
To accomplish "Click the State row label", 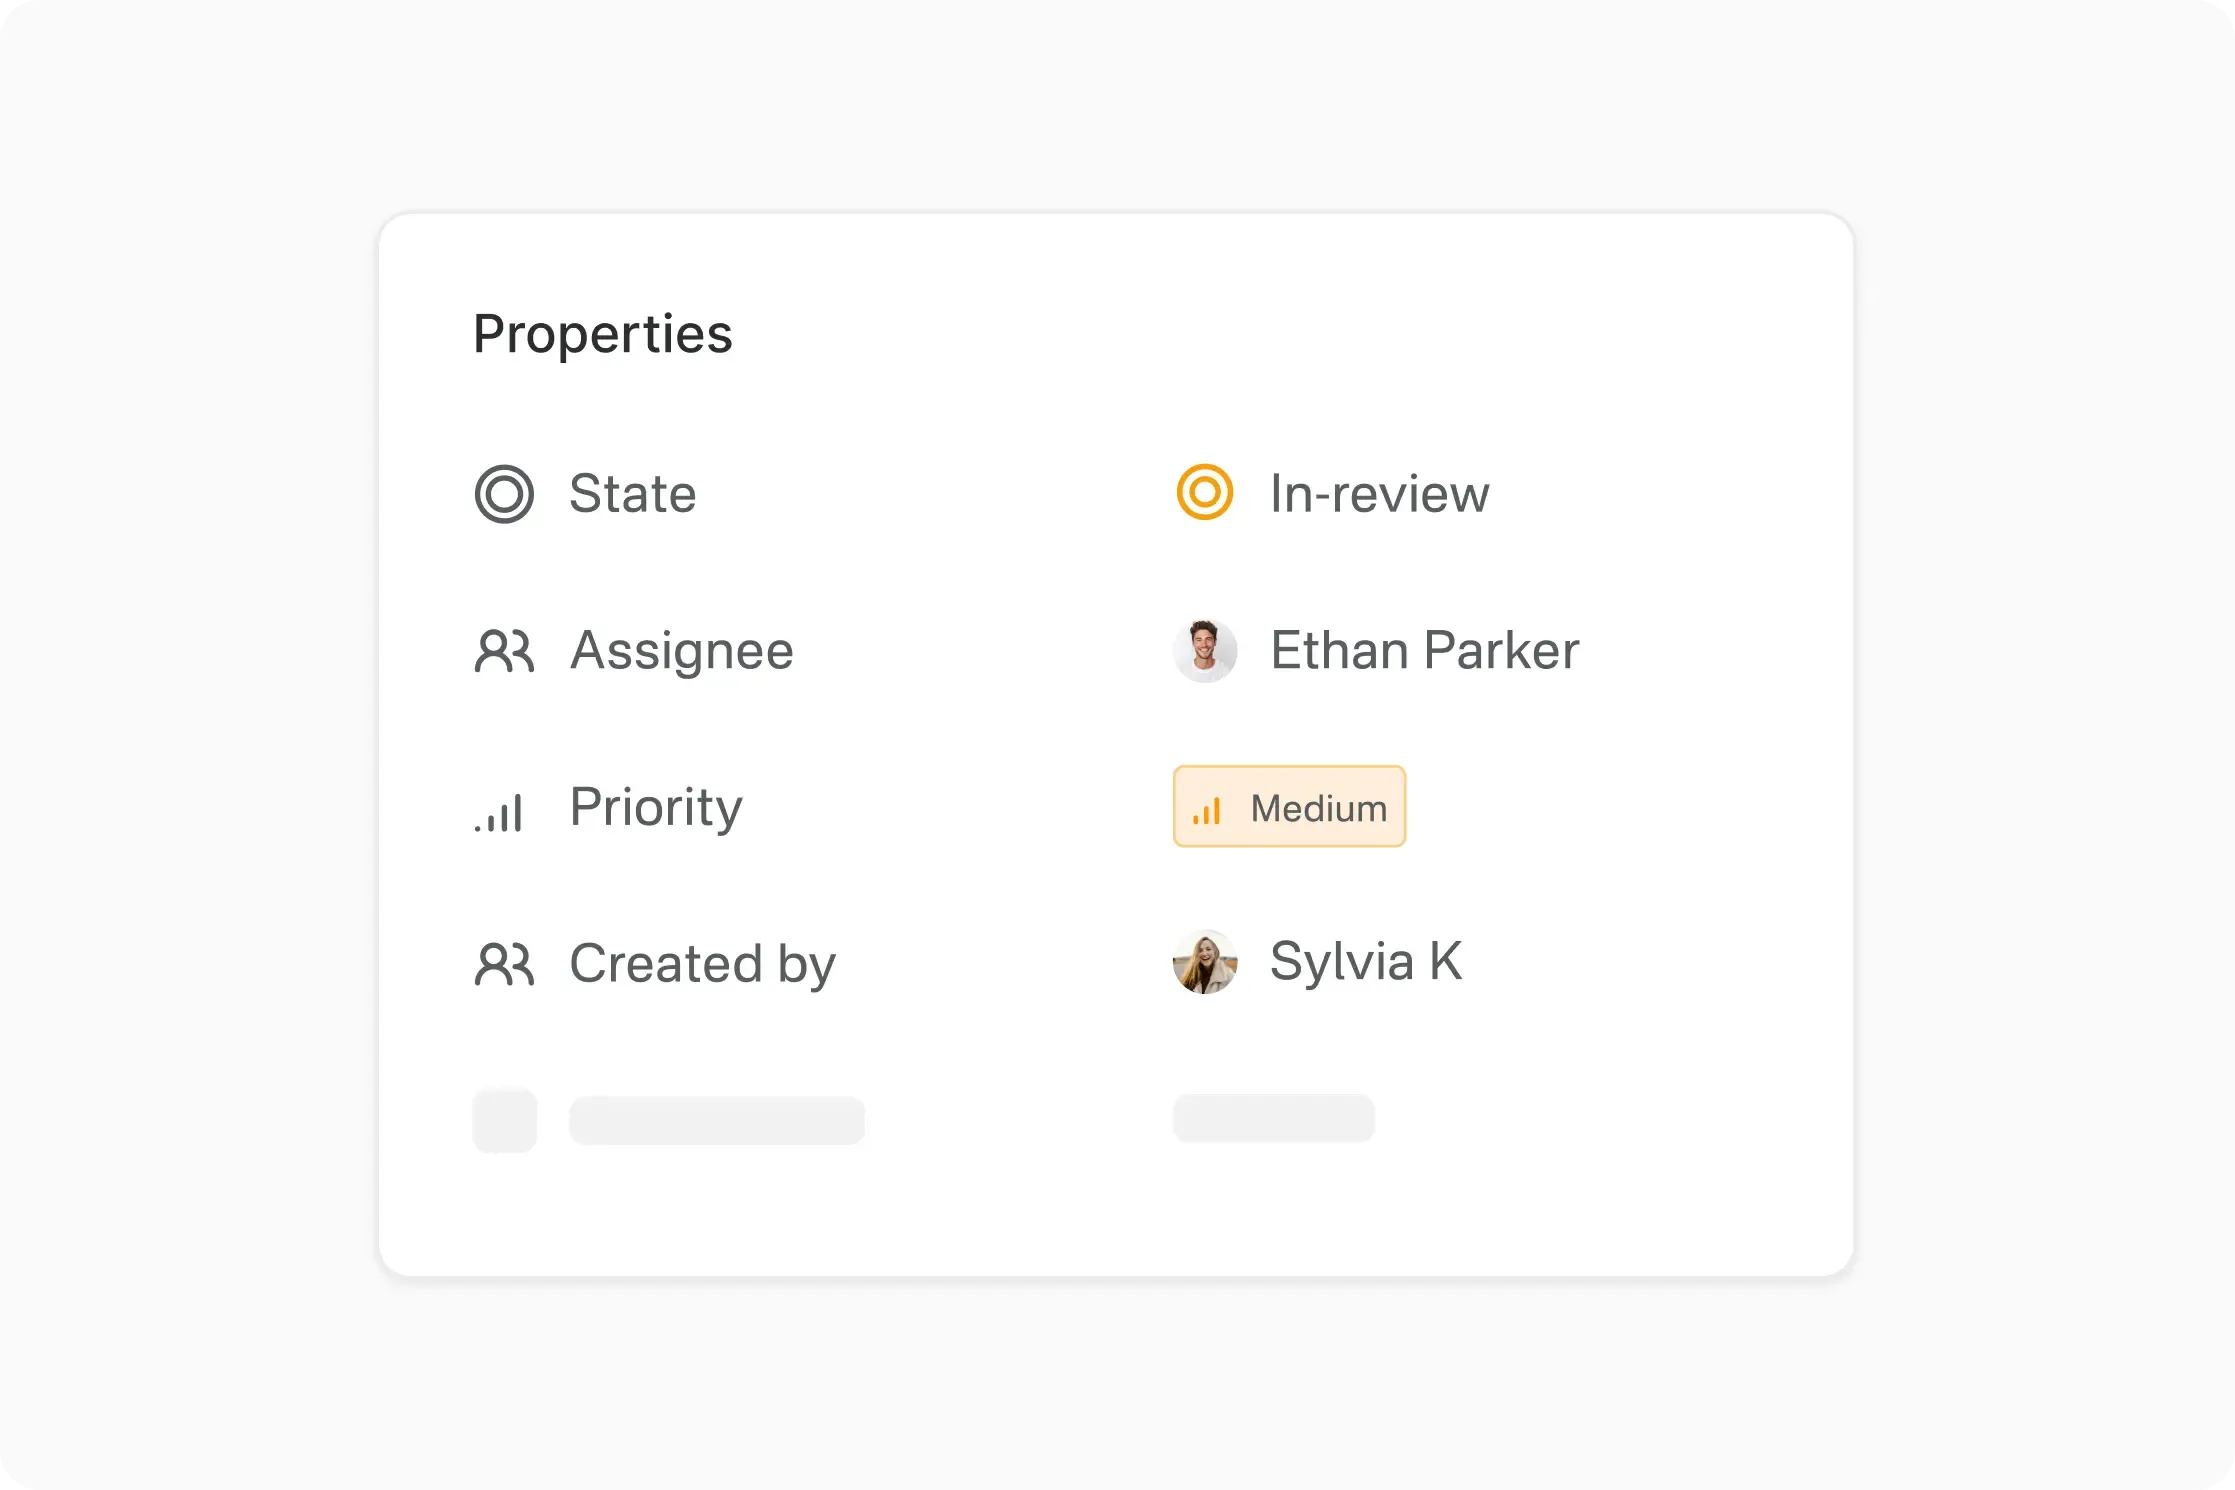I will [633, 493].
